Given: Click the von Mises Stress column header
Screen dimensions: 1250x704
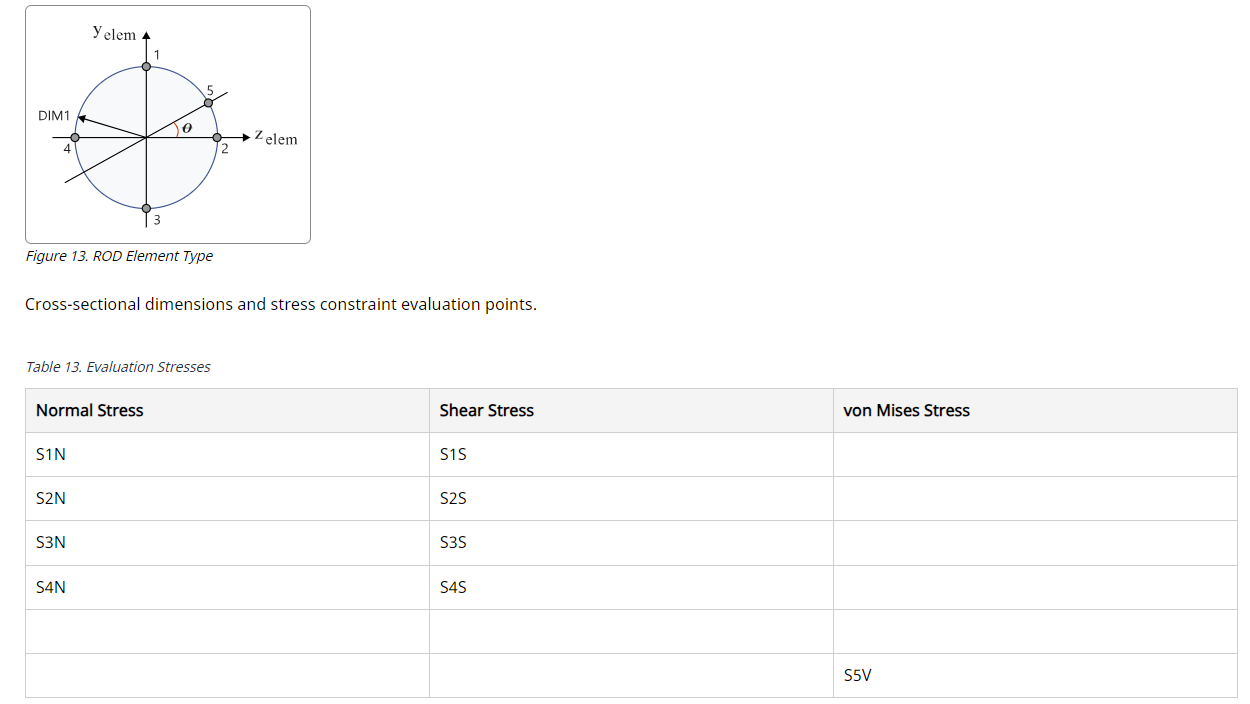Looking at the screenshot, I should click(907, 411).
